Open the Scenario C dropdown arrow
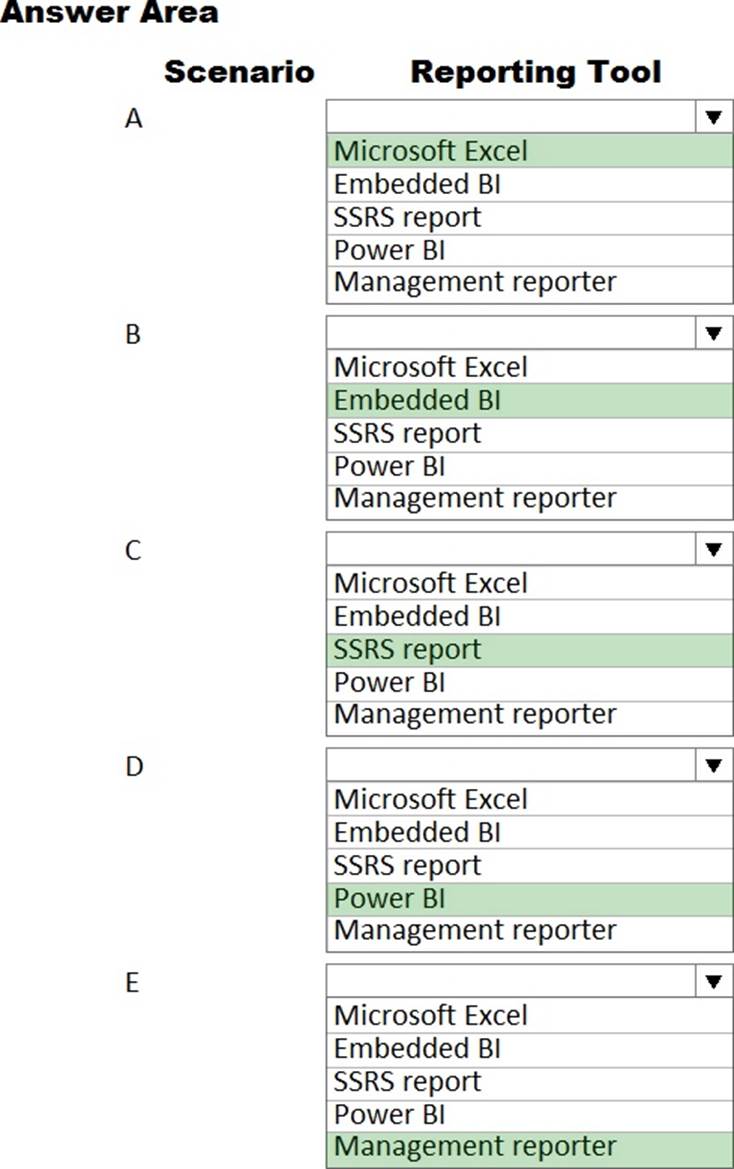Screen dimensions: 734x1169 tap(713, 549)
